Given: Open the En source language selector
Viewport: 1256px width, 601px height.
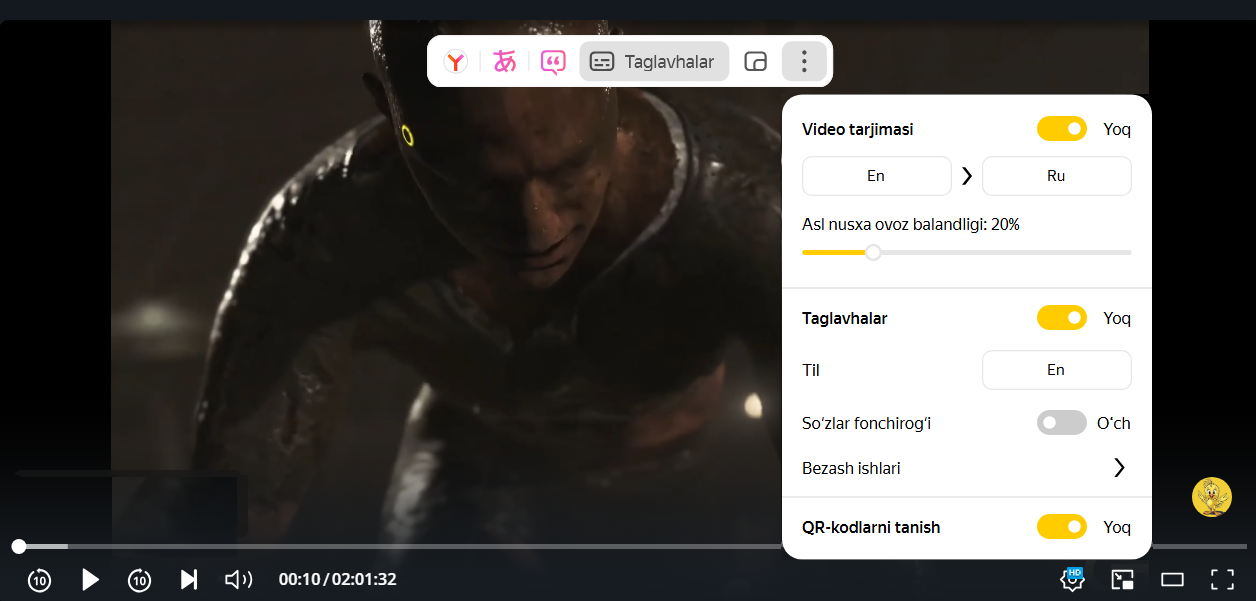Looking at the screenshot, I should coord(877,176).
